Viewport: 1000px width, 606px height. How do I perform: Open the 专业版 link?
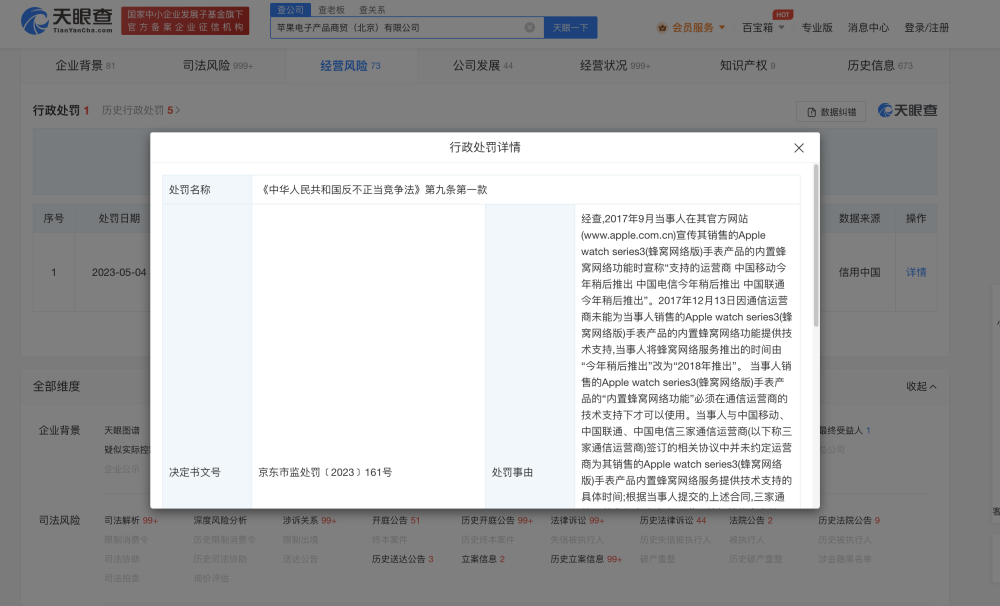[x=817, y=27]
